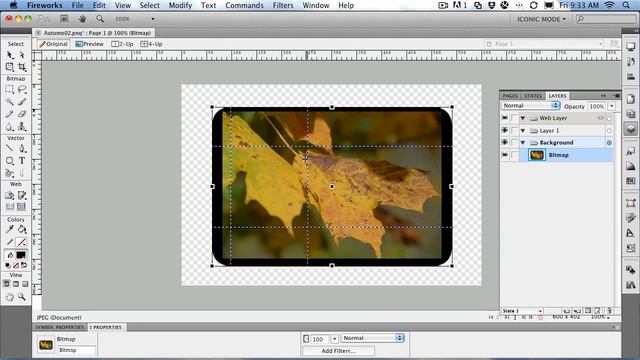
Task: Open the Layers panel blend mode dropdown
Action: click(x=530, y=106)
